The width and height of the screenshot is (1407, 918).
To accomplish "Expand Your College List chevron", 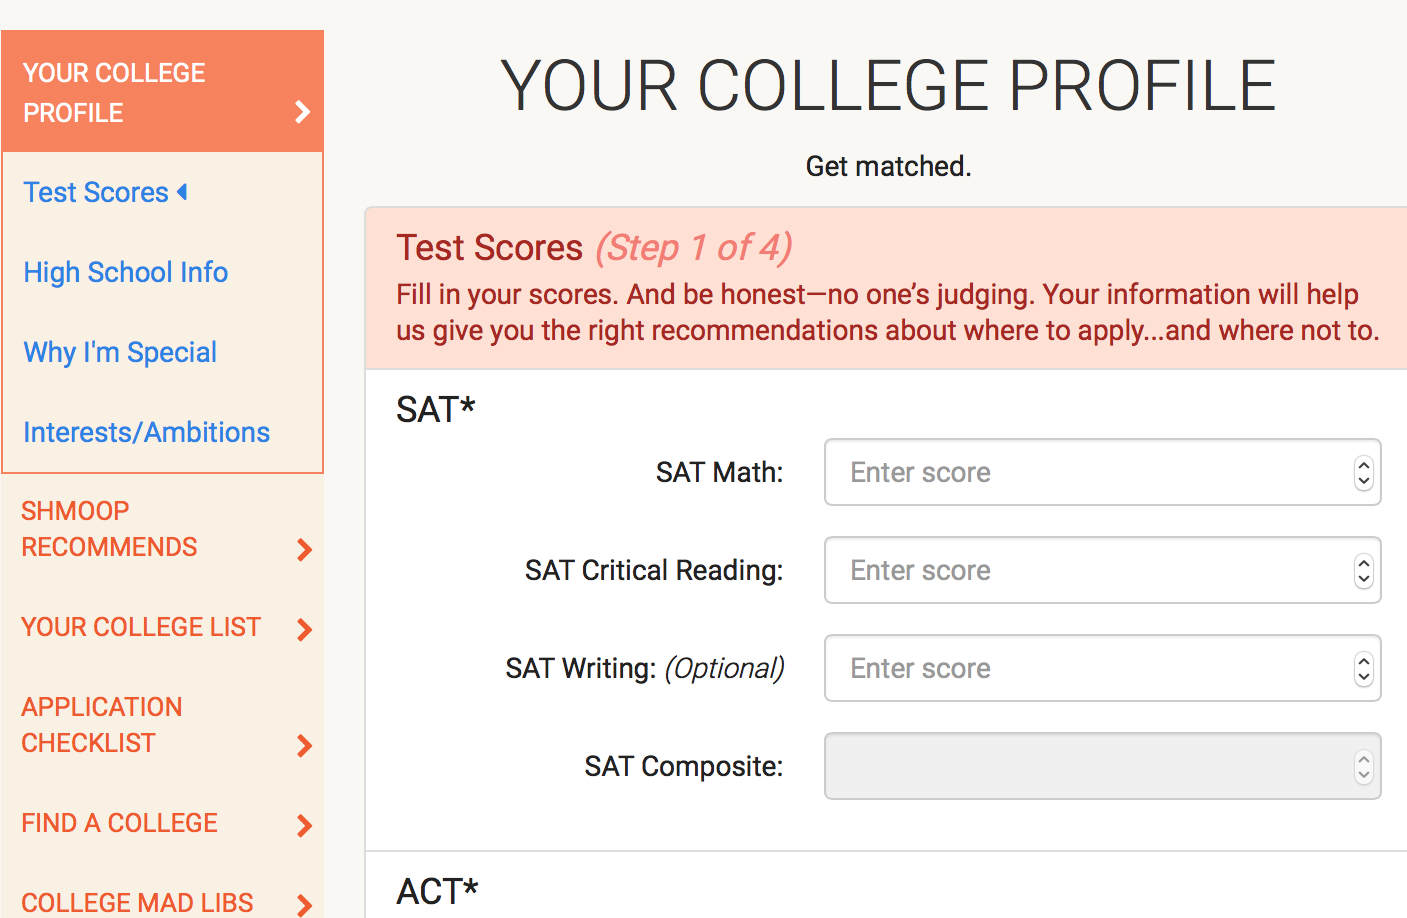I will (x=305, y=629).
